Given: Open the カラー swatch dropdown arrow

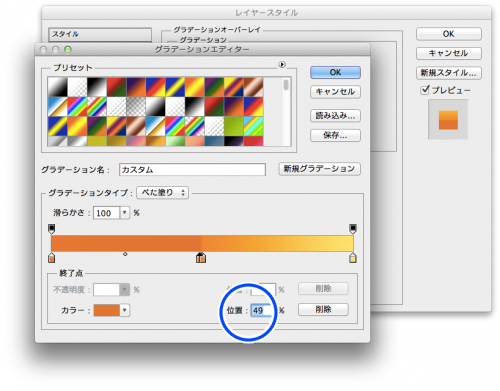Looking at the screenshot, I should pyautogui.click(x=125, y=310).
